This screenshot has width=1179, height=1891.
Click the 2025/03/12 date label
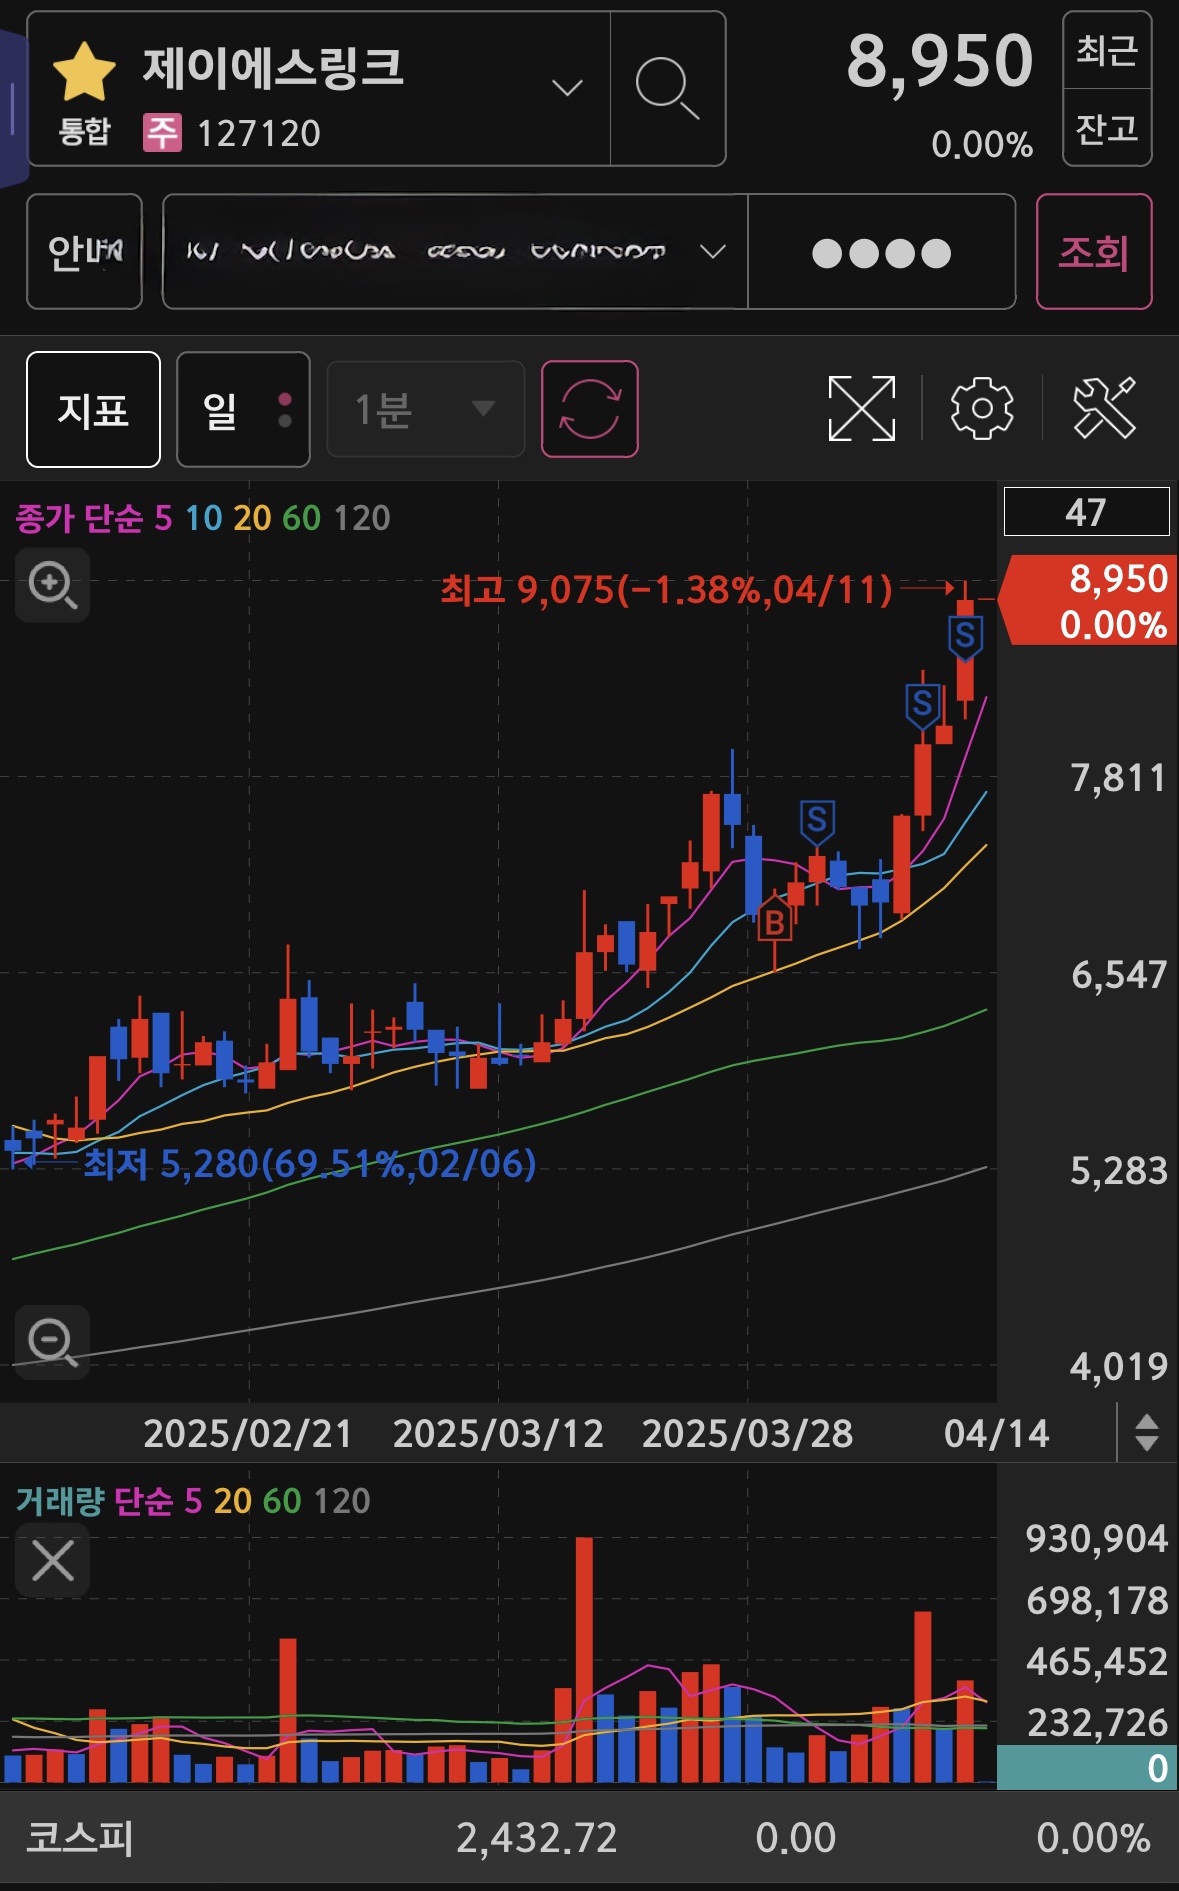click(x=498, y=1434)
